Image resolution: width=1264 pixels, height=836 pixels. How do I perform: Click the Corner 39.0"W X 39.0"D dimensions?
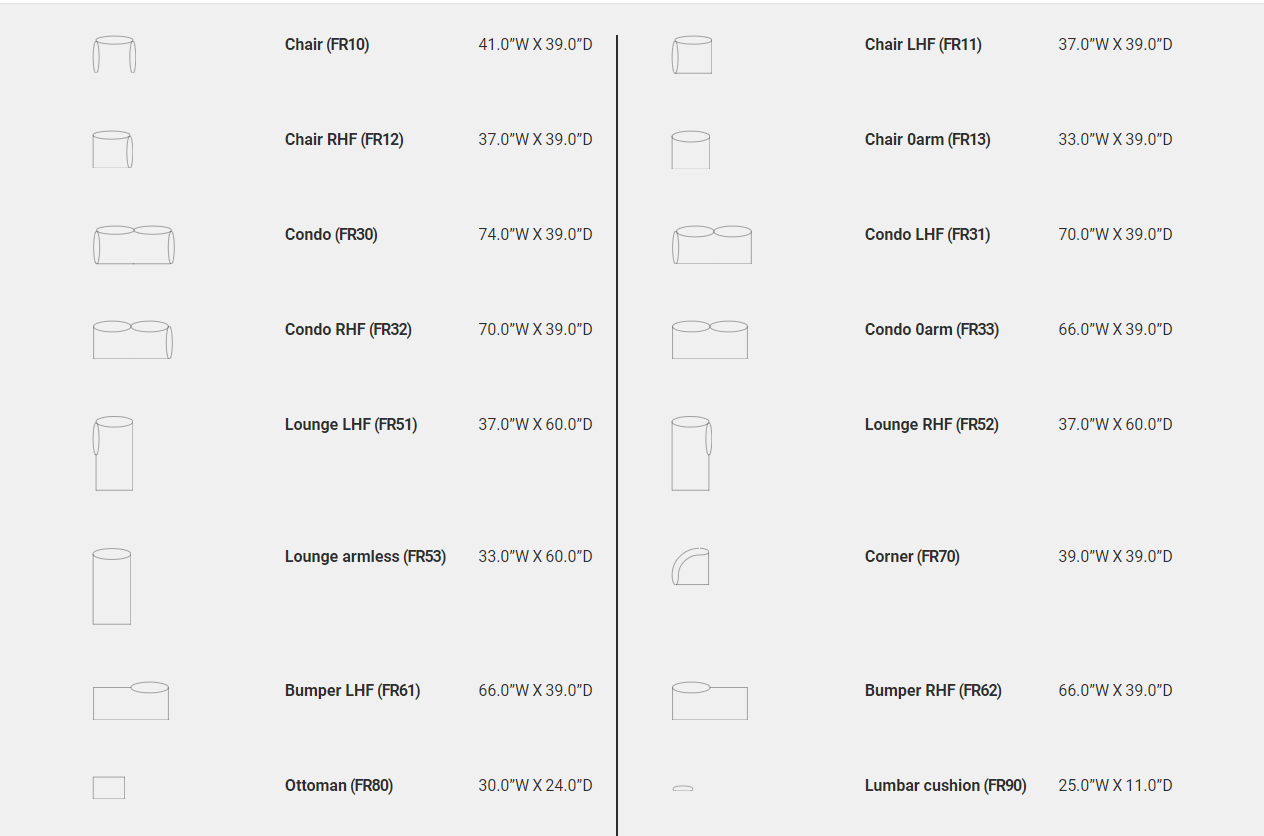pyautogui.click(x=1115, y=557)
